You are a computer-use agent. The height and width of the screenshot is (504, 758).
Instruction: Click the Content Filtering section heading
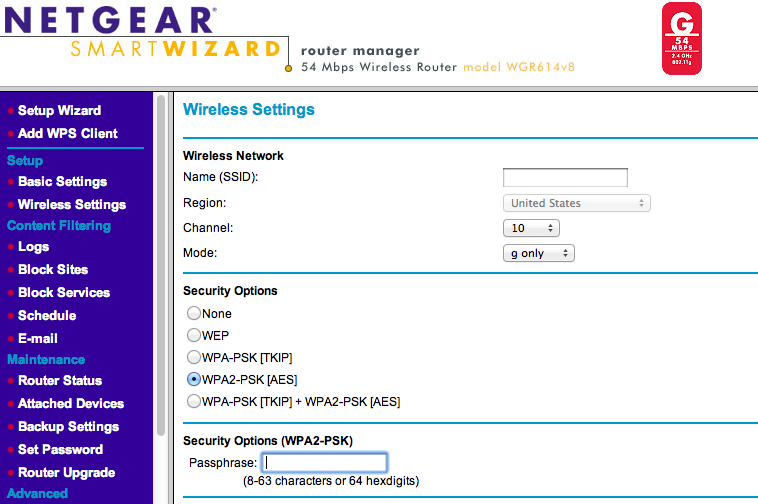tap(59, 226)
